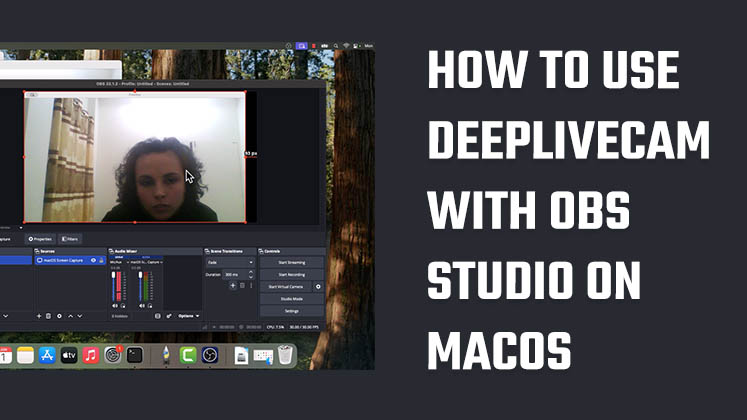The width and height of the screenshot is (747, 420).
Task: Add a new source with the plus icon
Action: (39, 316)
